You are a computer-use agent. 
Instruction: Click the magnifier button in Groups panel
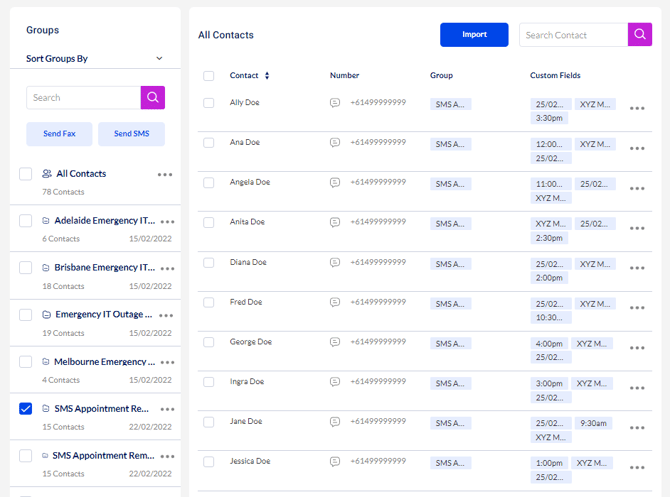[152, 97]
